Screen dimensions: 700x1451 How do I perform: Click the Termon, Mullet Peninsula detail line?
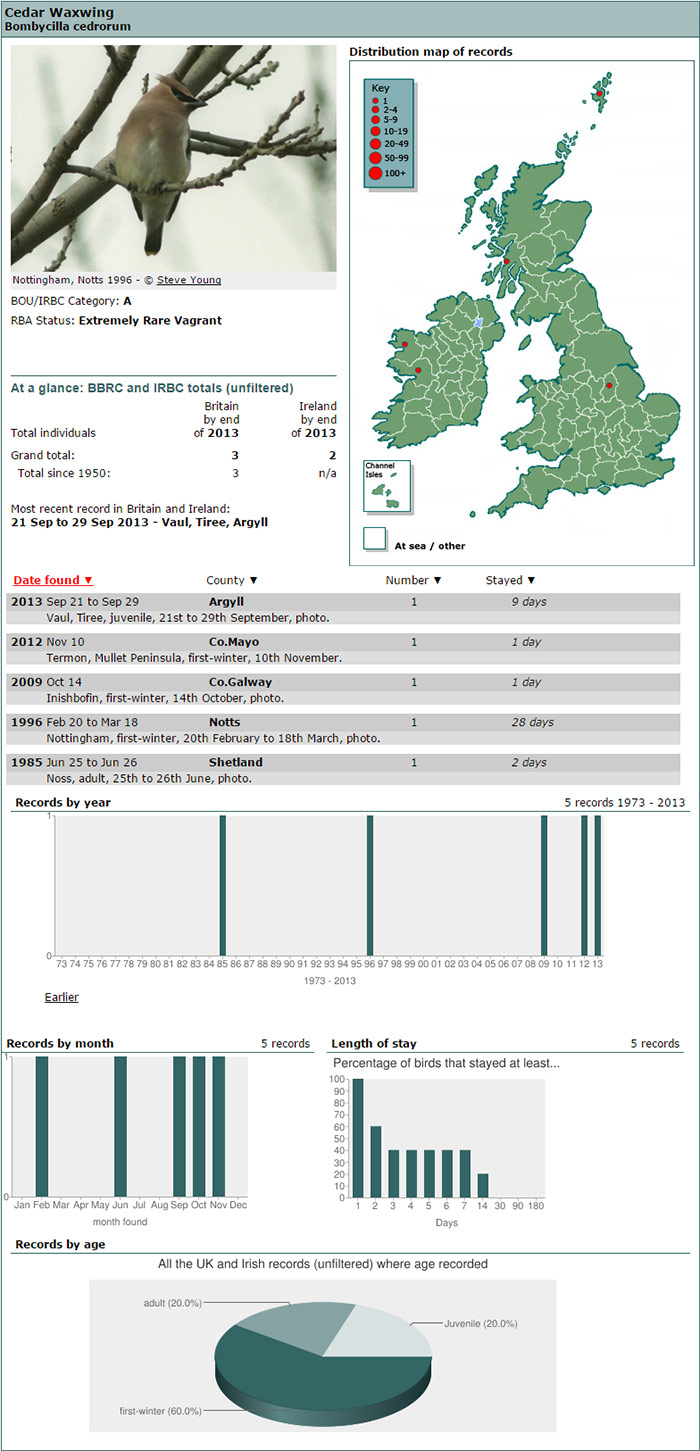[x=194, y=658]
